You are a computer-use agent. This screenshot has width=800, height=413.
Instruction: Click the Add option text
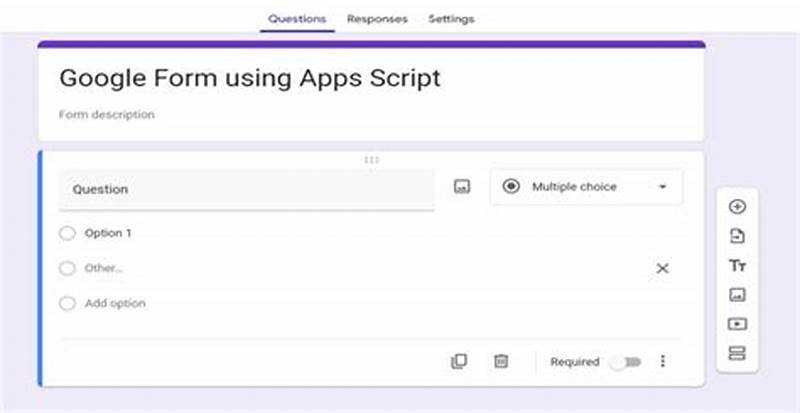[115, 303]
